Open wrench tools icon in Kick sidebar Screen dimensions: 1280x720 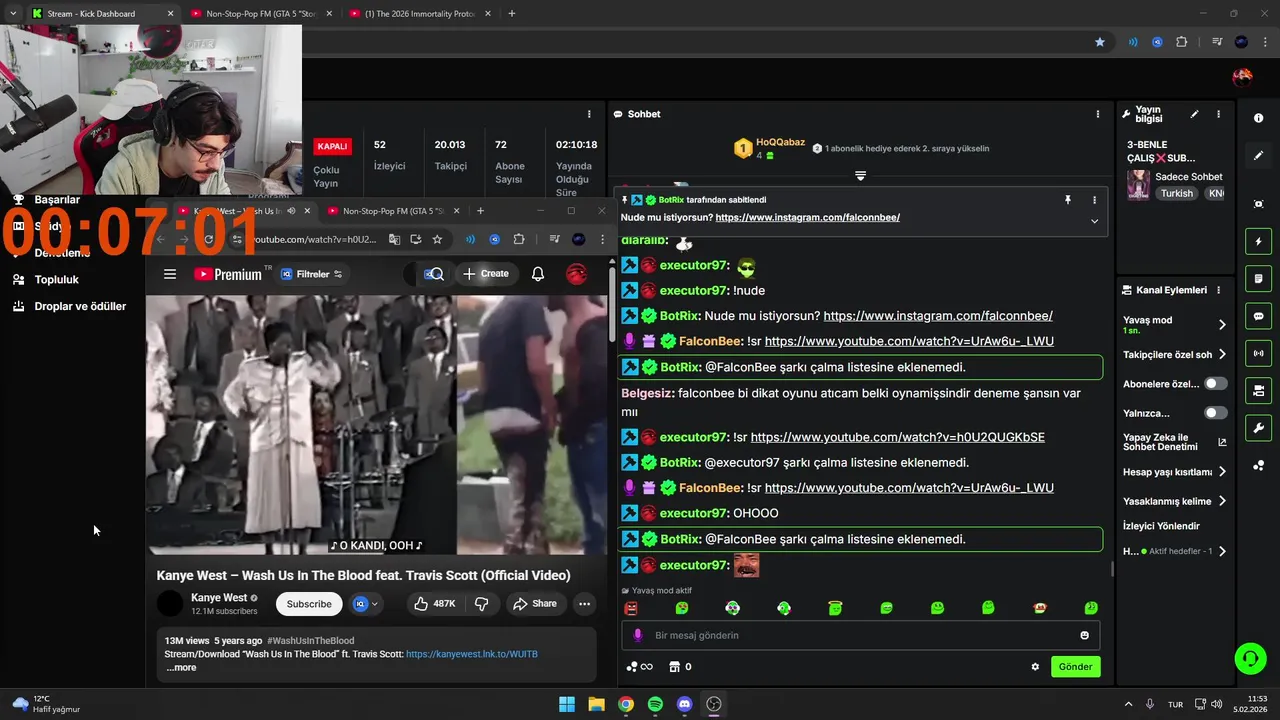click(x=1258, y=428)
